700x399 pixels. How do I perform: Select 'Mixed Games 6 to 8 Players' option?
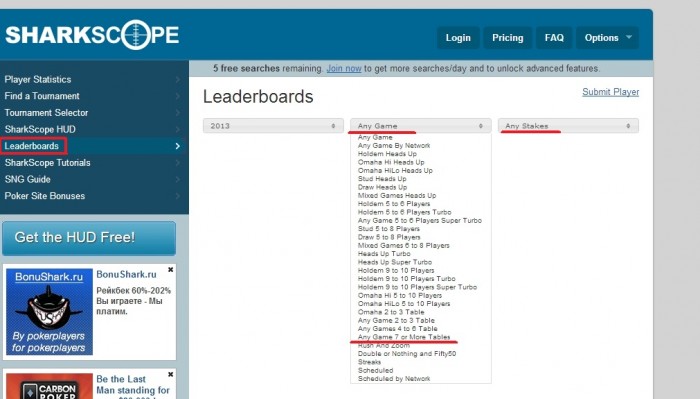[404, 245]
